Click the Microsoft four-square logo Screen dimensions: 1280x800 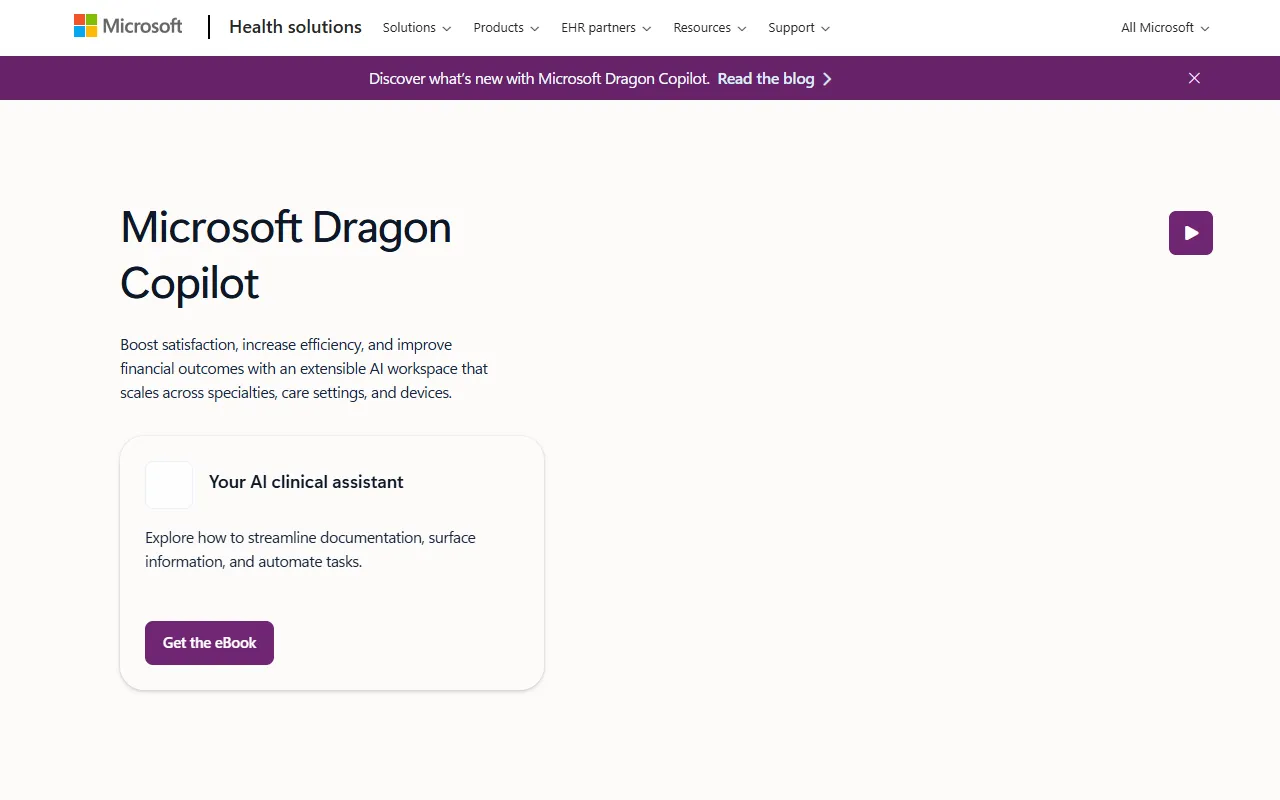coord(85,26)
